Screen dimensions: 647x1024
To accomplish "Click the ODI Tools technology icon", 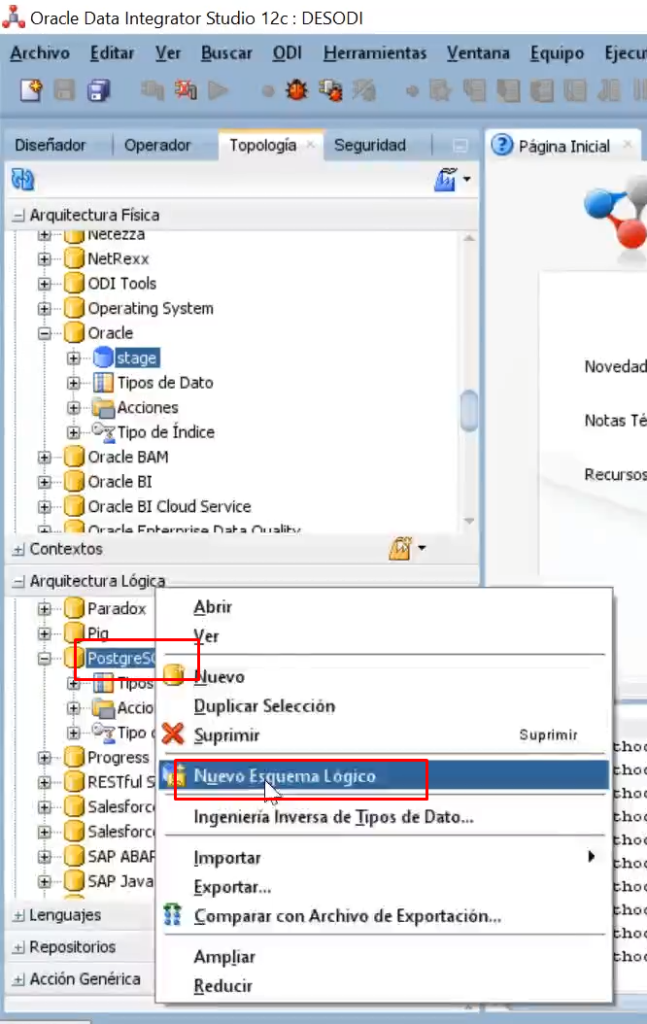I will click(74, 283).
